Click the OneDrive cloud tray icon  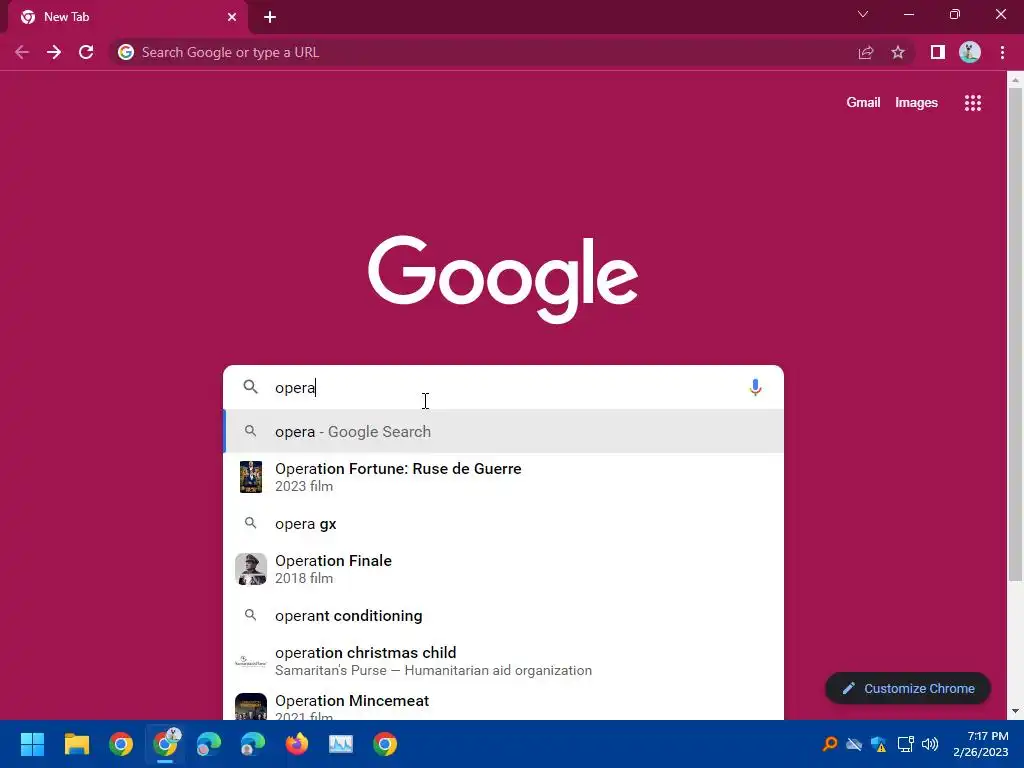(x=854, y=744)
